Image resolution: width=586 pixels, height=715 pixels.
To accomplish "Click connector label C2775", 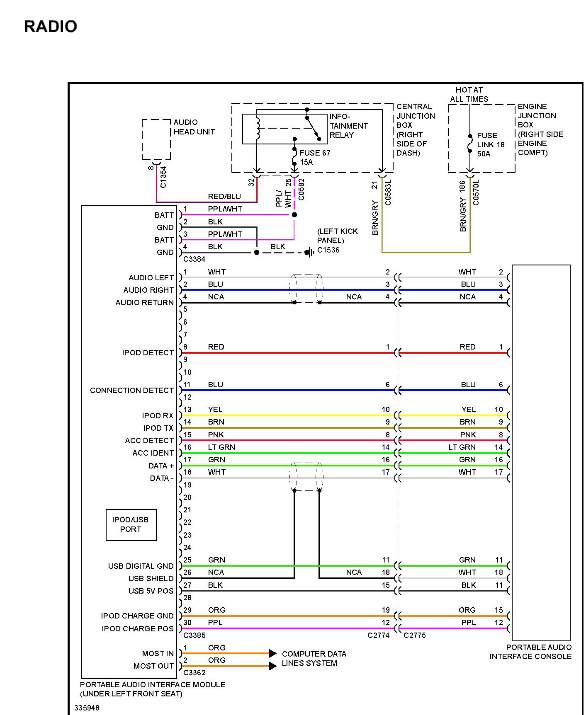I will pos(415,635).
